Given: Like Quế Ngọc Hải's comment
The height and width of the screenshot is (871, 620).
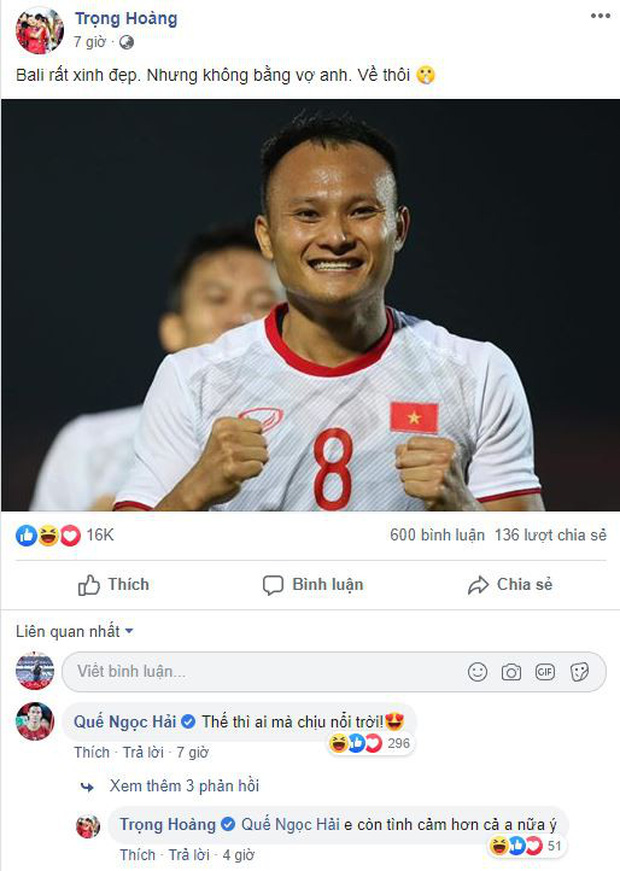Looking at the screenshot, I should point(89,750).
